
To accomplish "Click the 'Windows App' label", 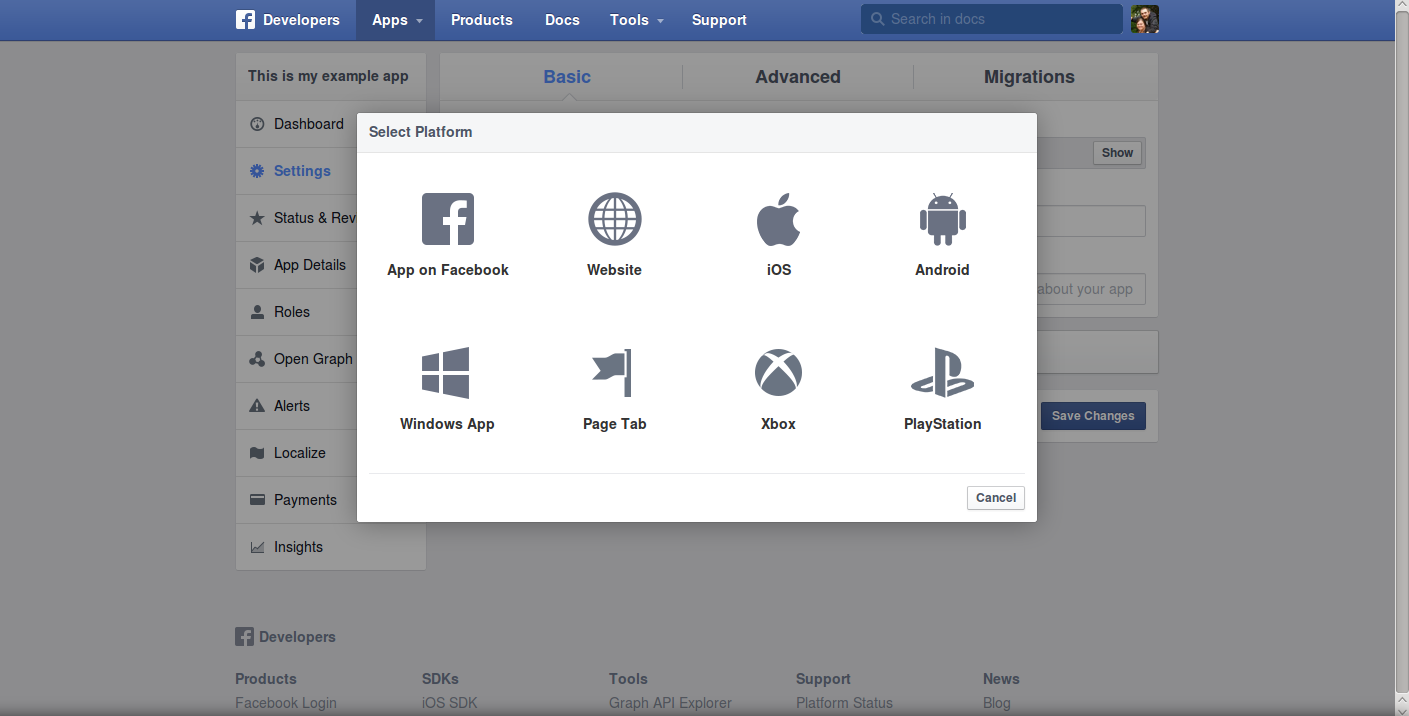I will point(447,424).
